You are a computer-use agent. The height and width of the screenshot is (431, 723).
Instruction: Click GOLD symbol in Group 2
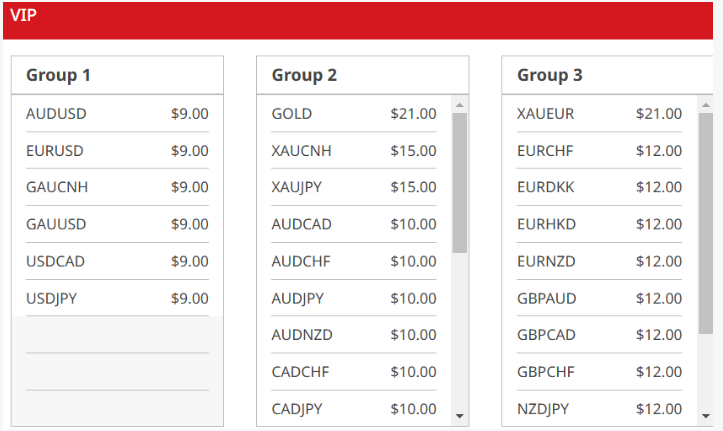(353, 114)
